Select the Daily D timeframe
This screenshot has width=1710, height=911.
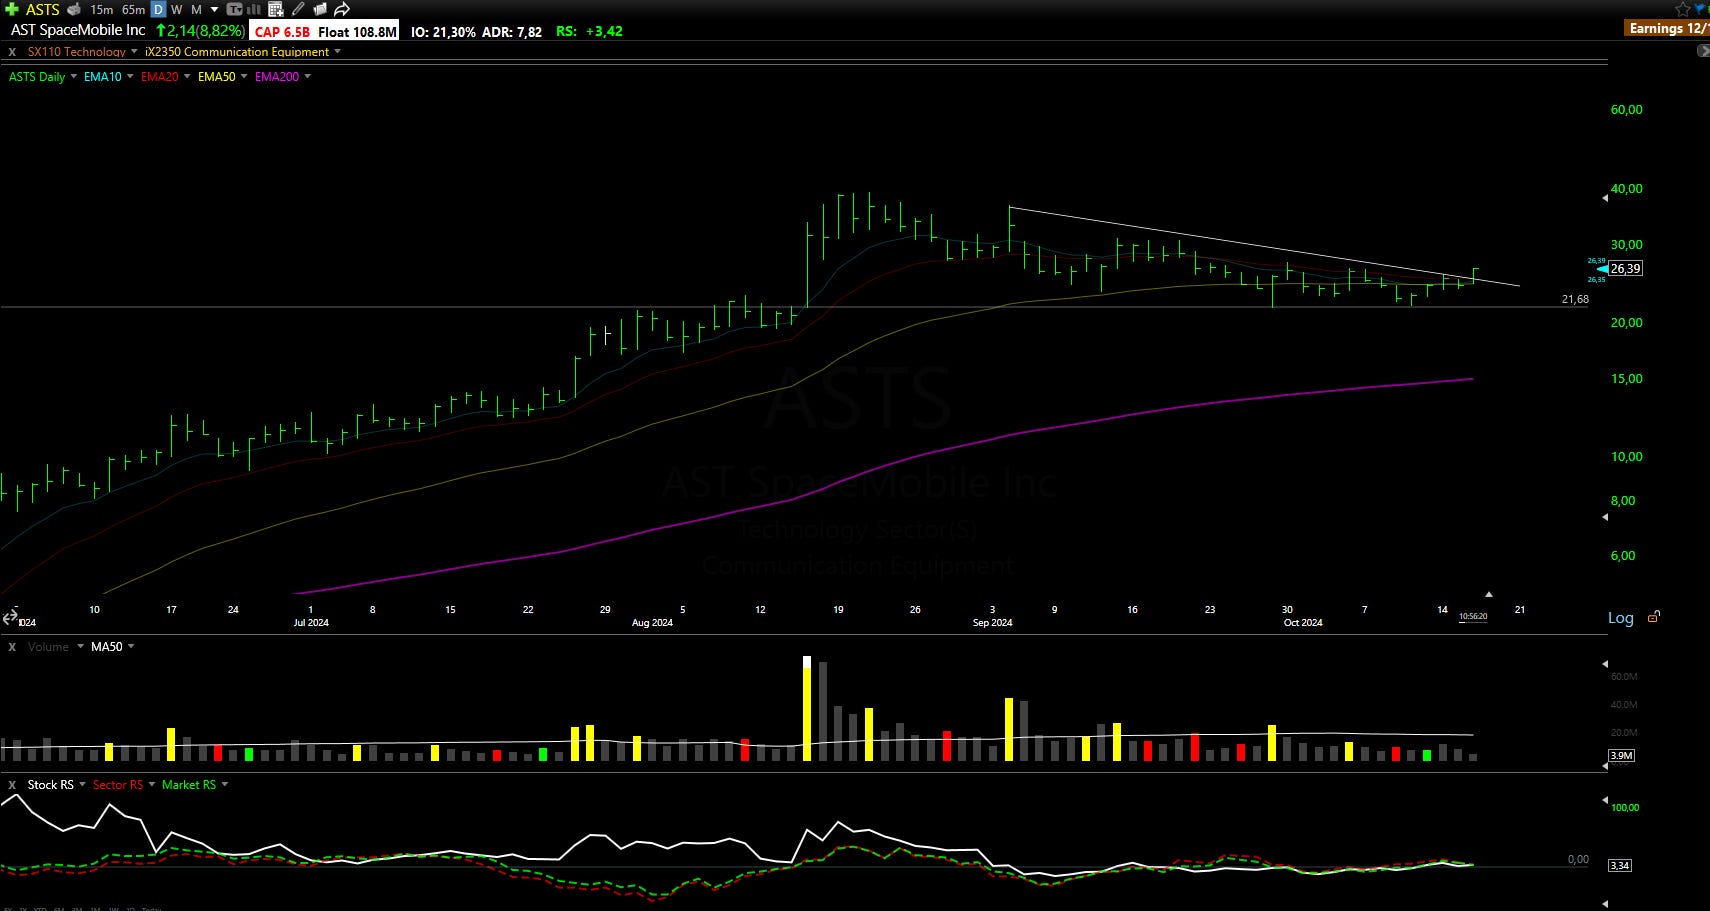click(158, 9)
